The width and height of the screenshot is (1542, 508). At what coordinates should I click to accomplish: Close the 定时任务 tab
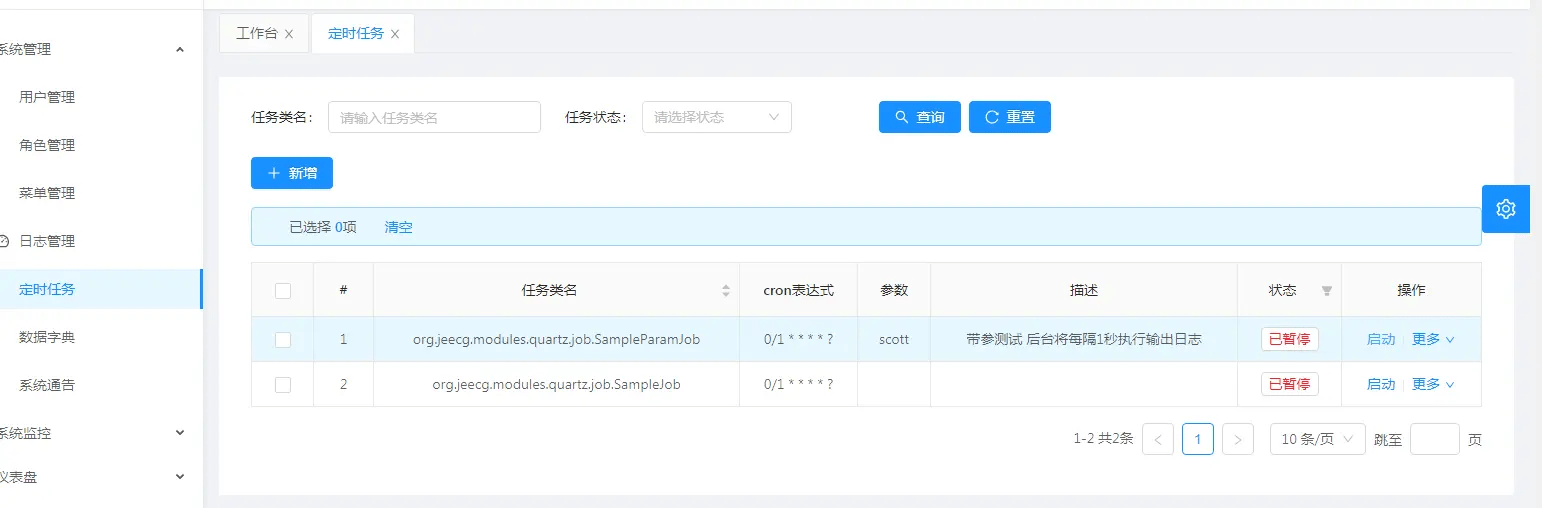point(395,34)
